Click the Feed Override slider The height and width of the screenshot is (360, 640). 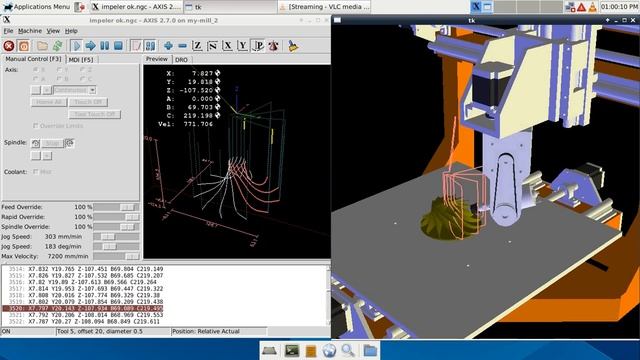(116, 207)
